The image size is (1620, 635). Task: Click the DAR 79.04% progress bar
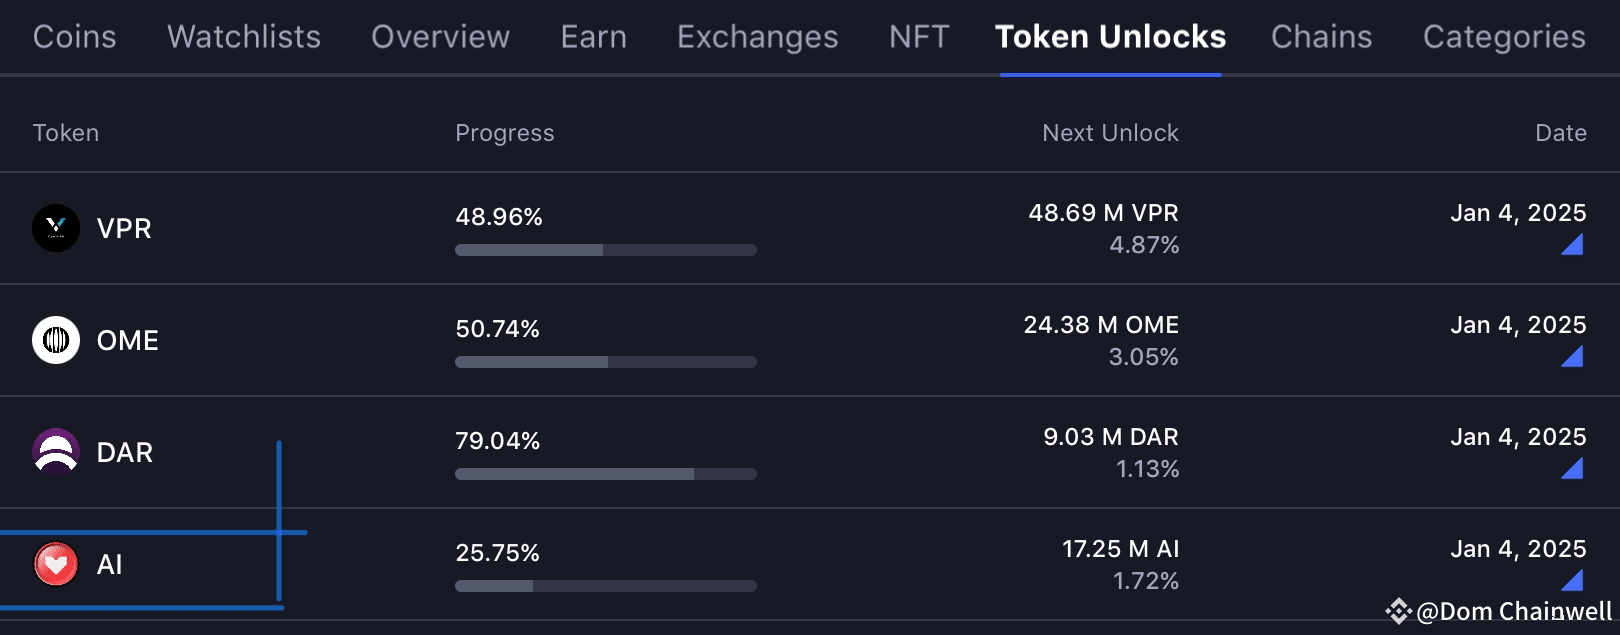click(x=606, y=474)
